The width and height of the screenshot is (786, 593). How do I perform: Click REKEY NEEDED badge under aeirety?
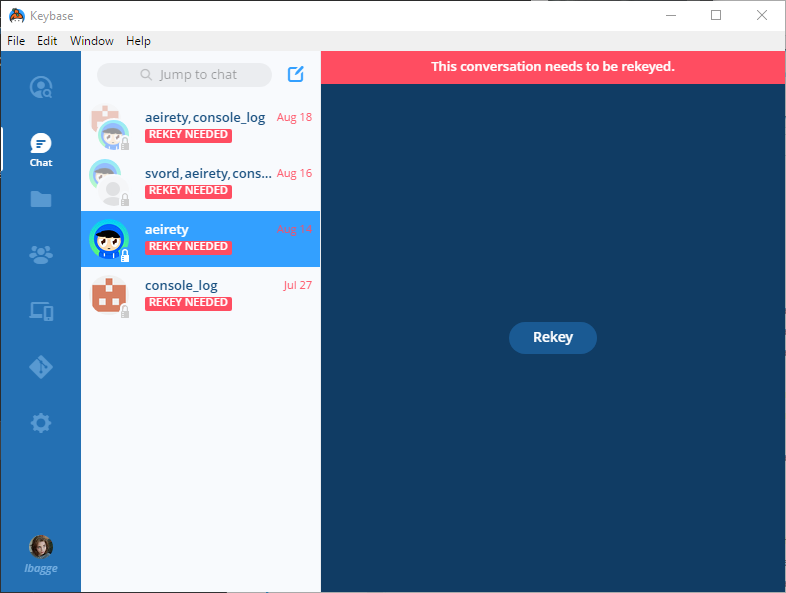188,247
